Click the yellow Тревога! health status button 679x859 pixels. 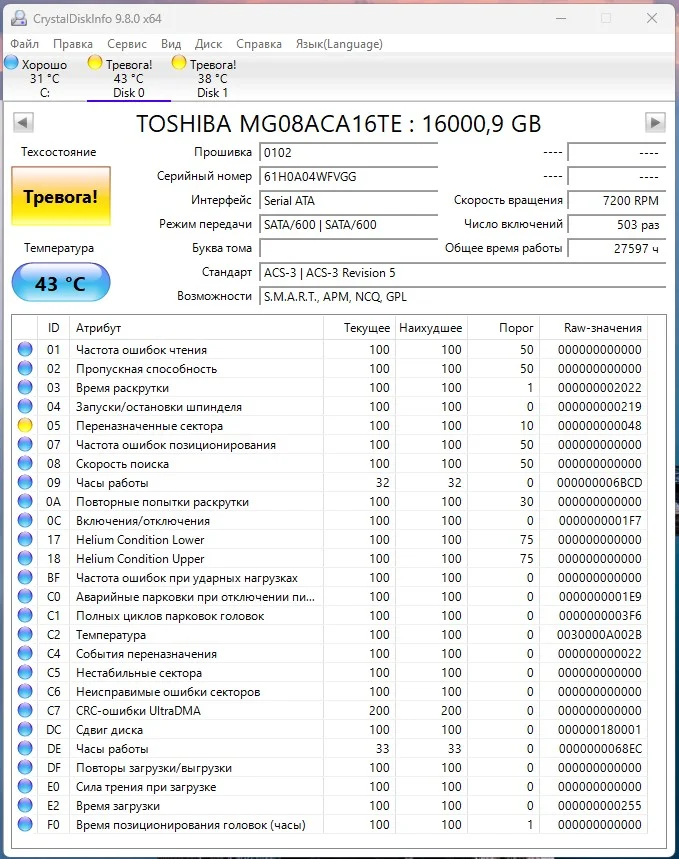click(x=61, y=196)
